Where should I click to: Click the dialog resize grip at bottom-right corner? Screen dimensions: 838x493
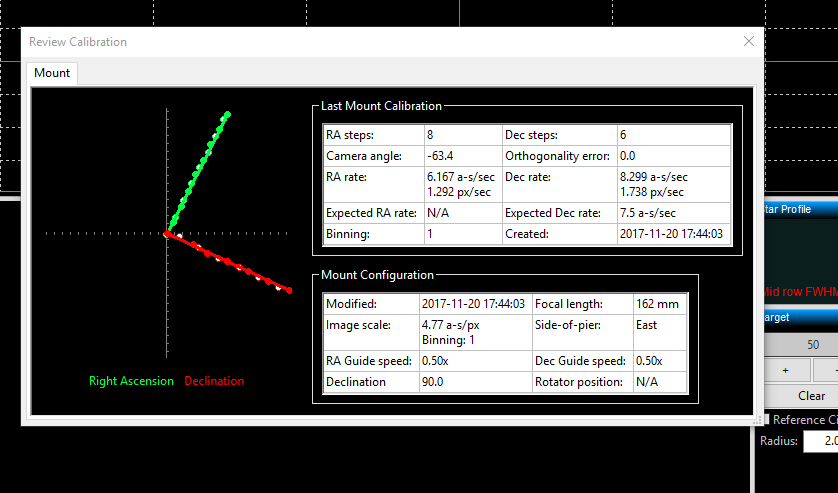759,421
